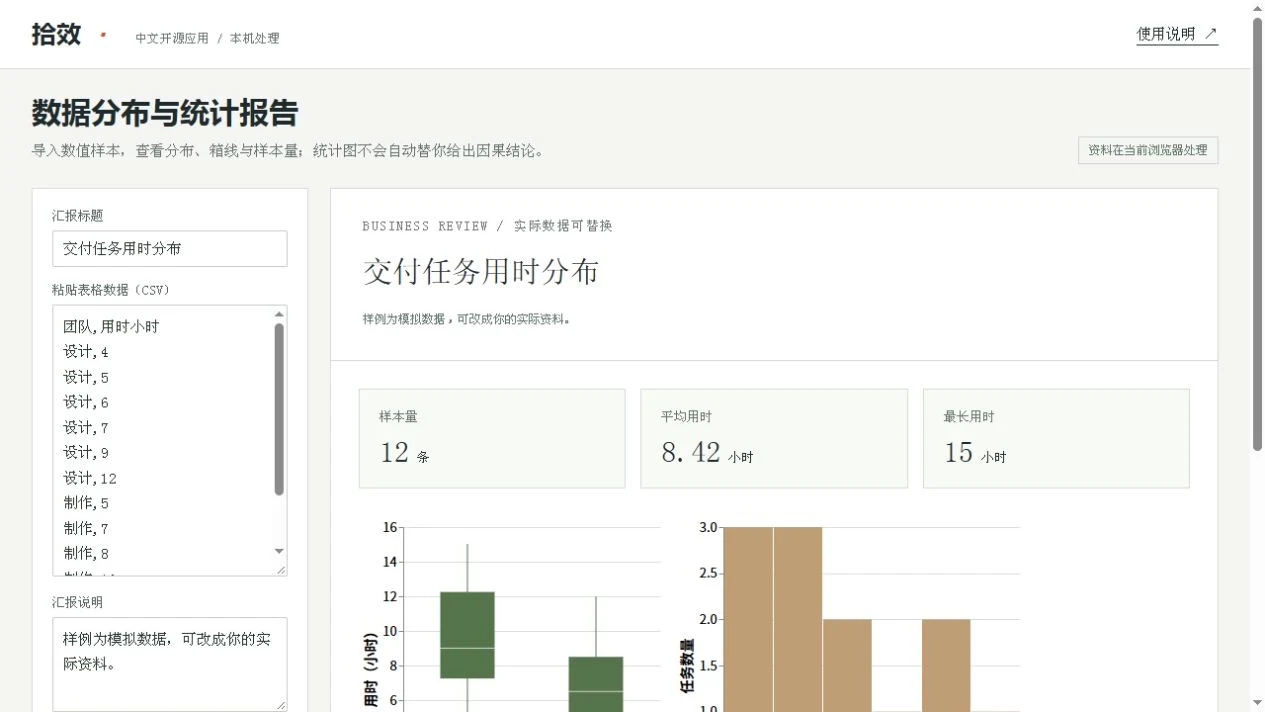Click the 资料在当前浏览器处理 badge
Image resolution: width=1265 pixels, height=712 pixels.
[1148, 151]
